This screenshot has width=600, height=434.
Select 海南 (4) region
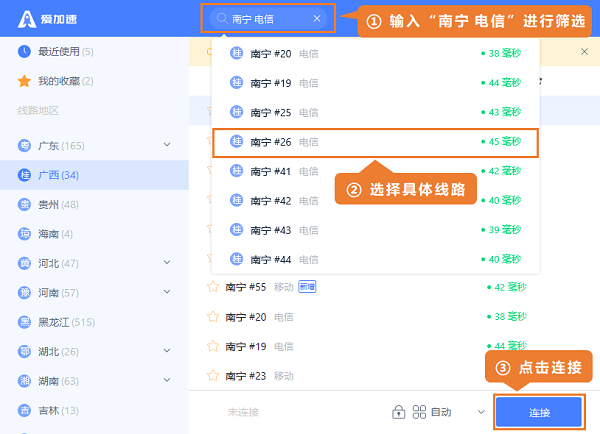94,234
